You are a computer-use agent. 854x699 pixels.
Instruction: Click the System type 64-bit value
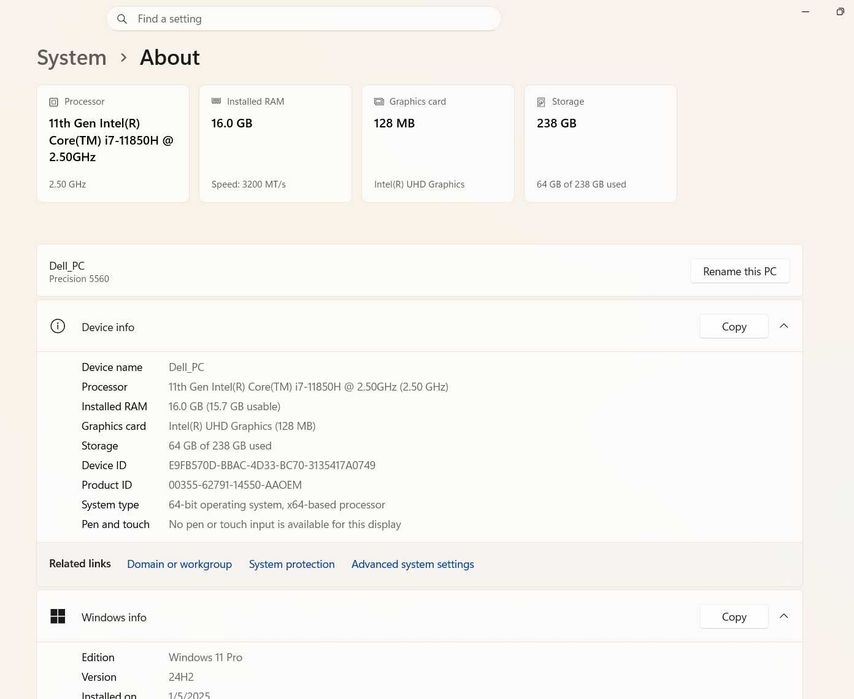(x=277, y=505)
